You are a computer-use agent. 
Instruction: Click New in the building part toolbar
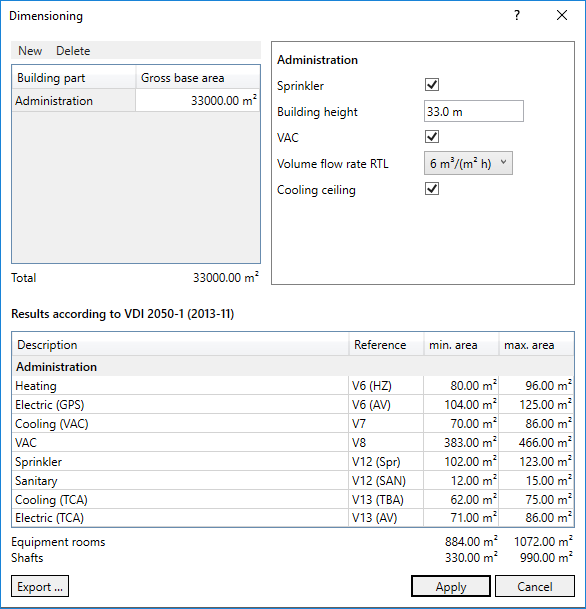30,51
